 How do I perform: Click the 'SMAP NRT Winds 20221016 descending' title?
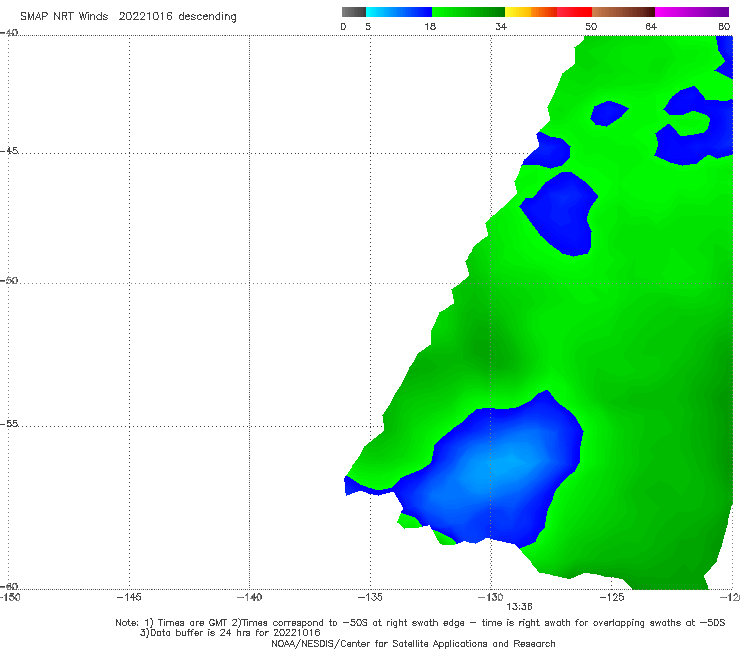coord(128,17)
